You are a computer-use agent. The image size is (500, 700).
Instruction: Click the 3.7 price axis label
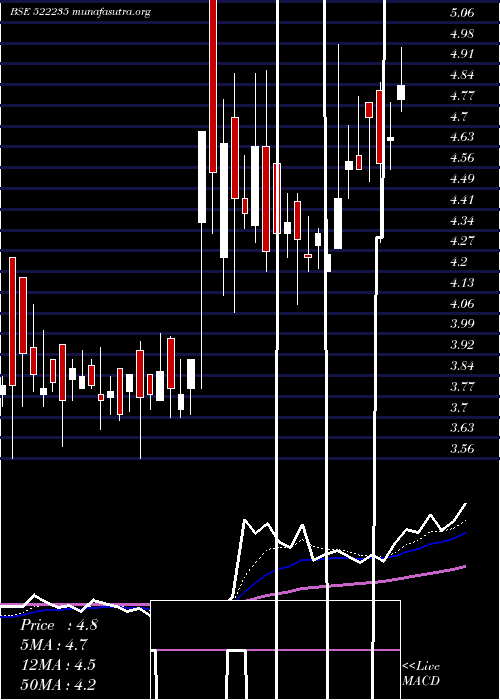pos(458,407)
